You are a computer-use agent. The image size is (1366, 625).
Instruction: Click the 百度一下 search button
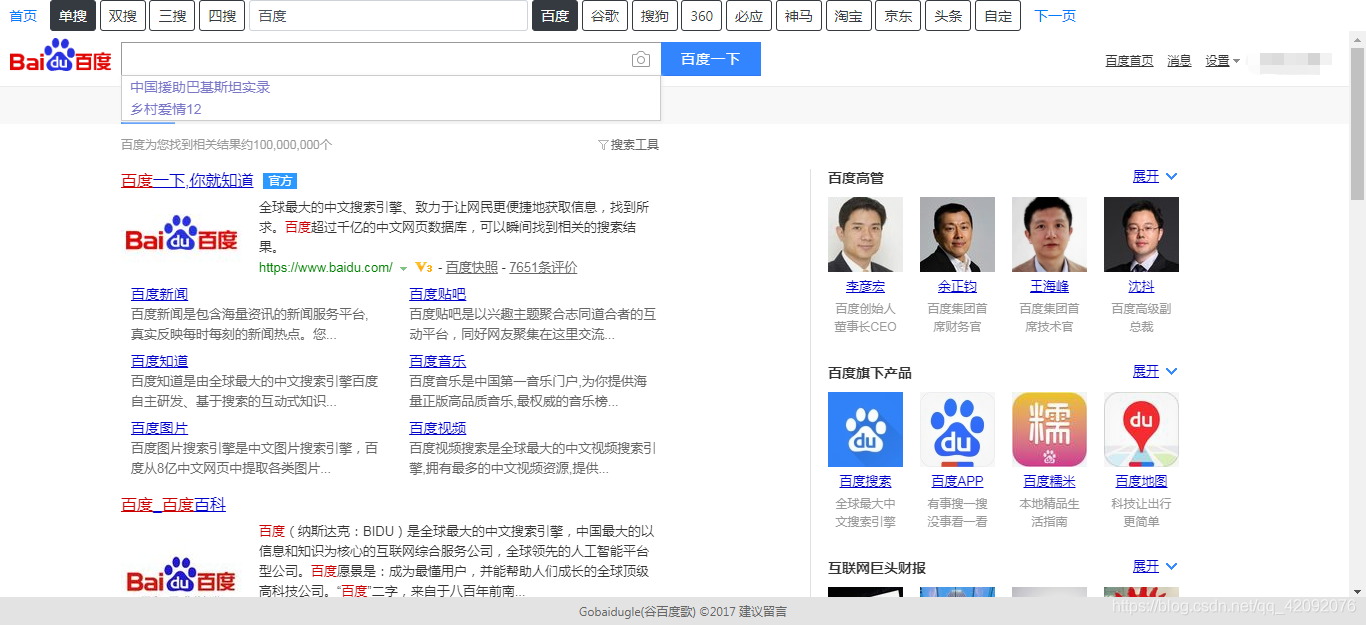coord(710,59)
